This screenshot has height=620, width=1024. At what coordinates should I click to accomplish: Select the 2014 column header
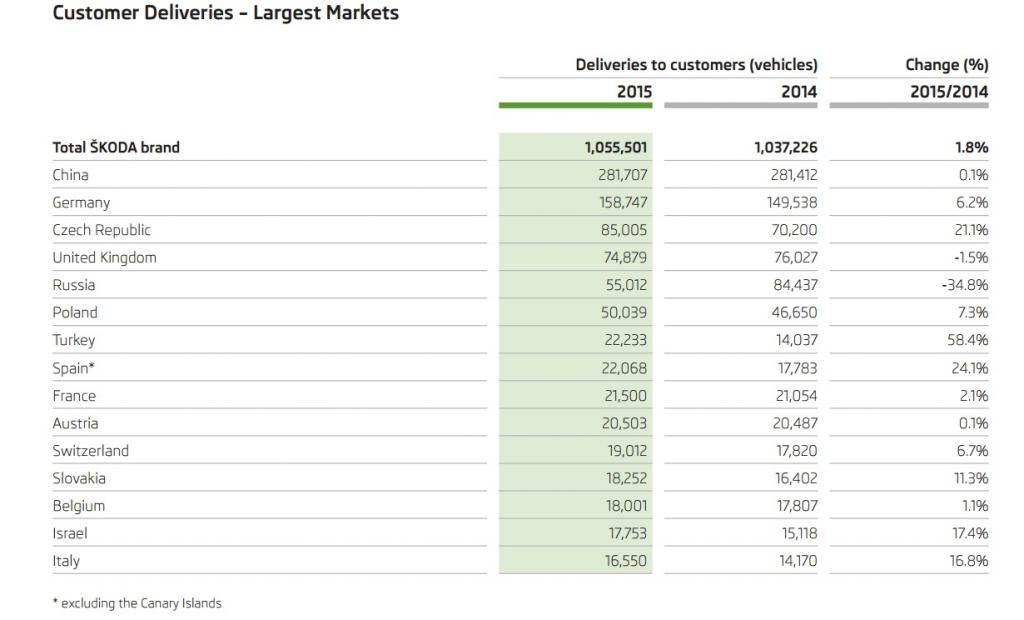point(799,91)
